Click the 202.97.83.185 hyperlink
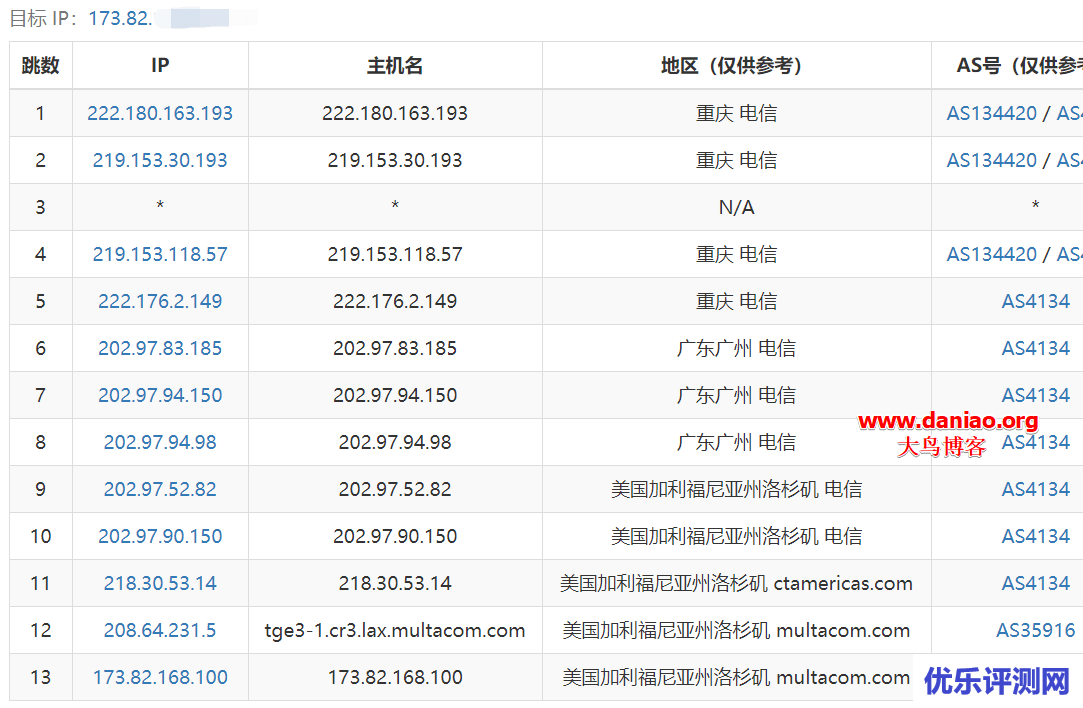 [159, 348]
